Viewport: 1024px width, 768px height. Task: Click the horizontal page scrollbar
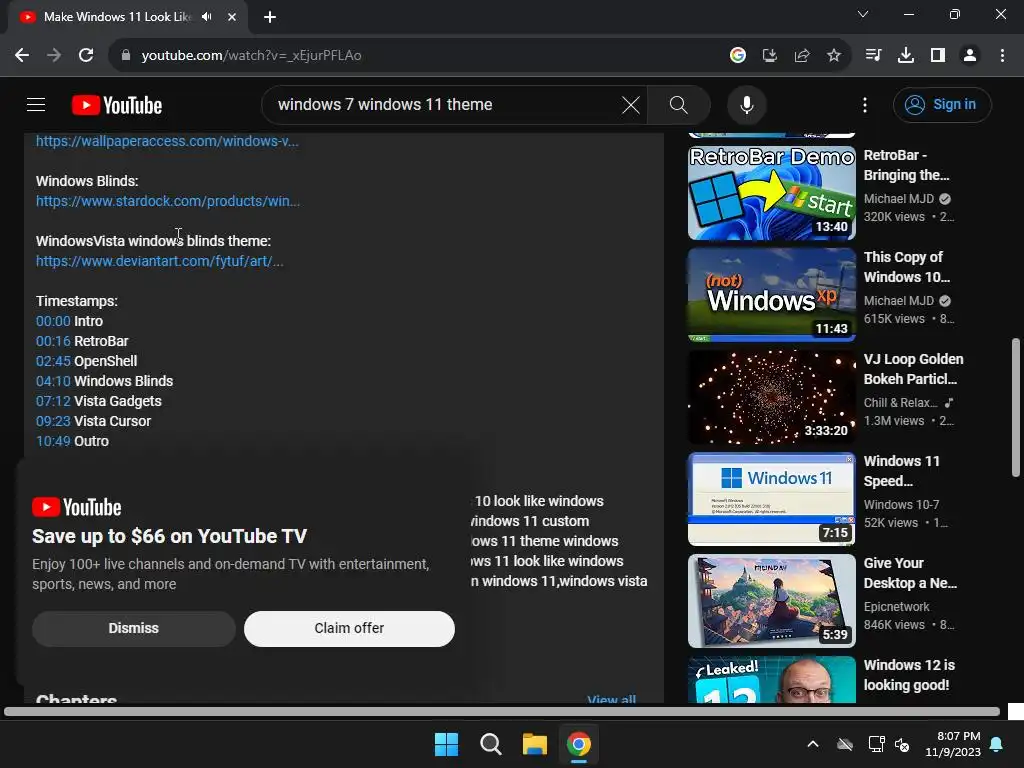click(502, 712)
